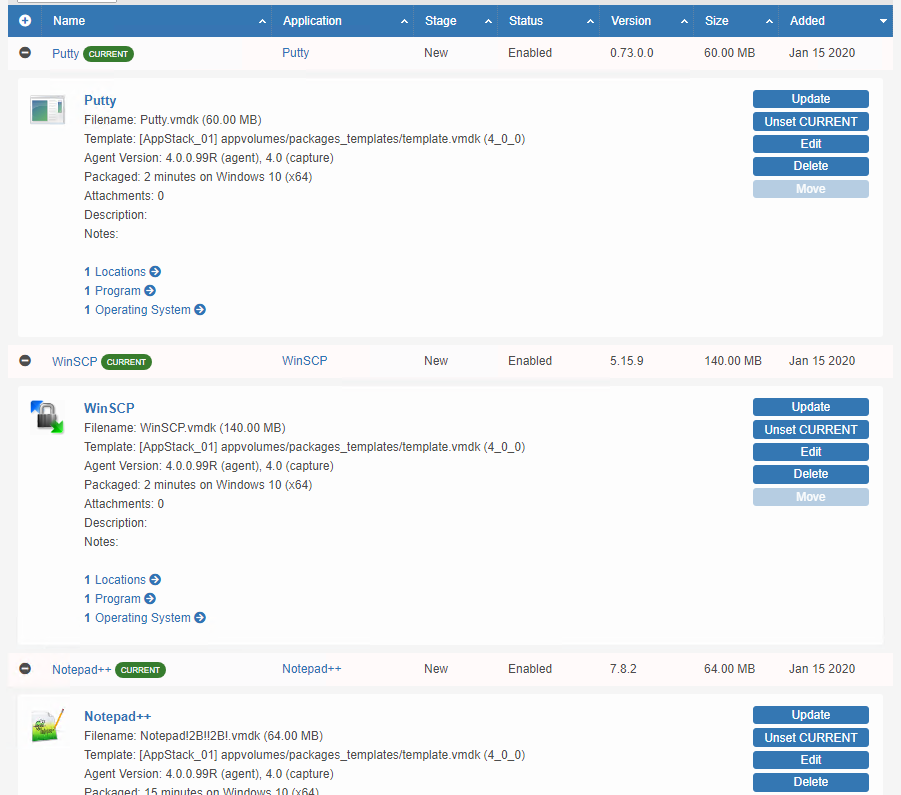The width and height of the screenshot is (901, 795).
Task: Select size cell 140.00 MB
Action: [x=733, y=361]
